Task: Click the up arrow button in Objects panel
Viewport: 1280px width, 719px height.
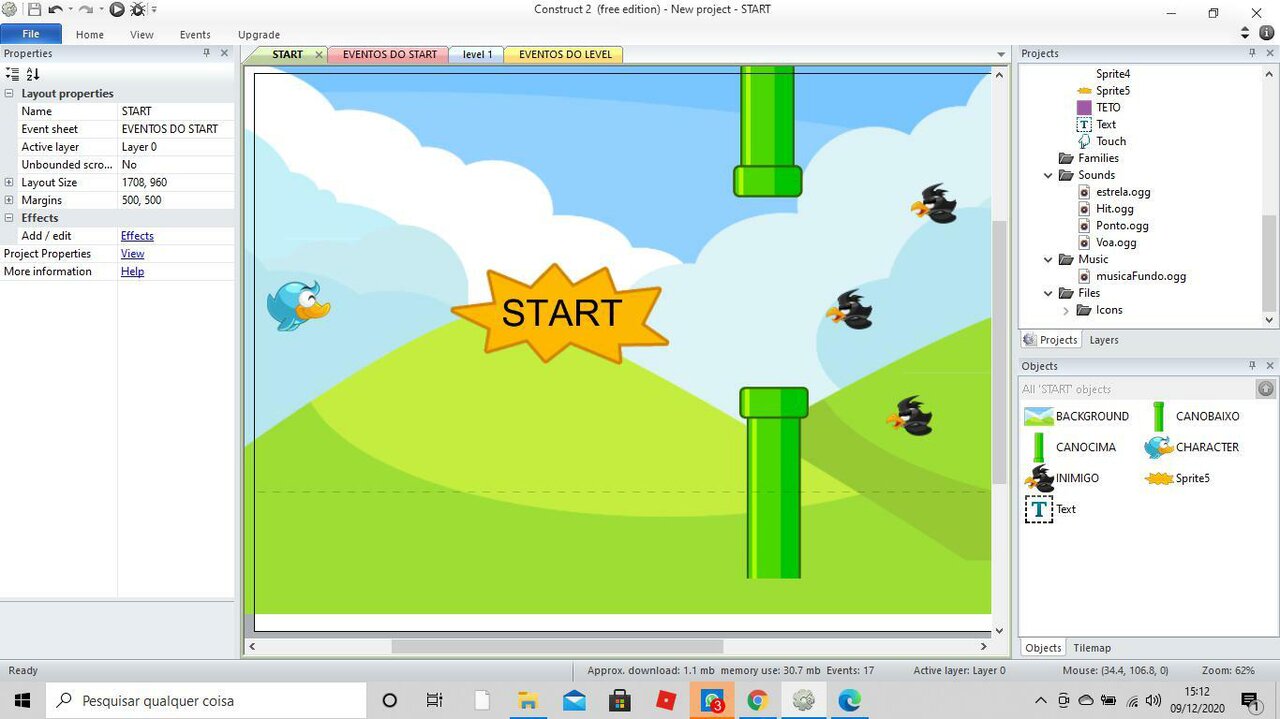Action: [x=1265, y=389]
